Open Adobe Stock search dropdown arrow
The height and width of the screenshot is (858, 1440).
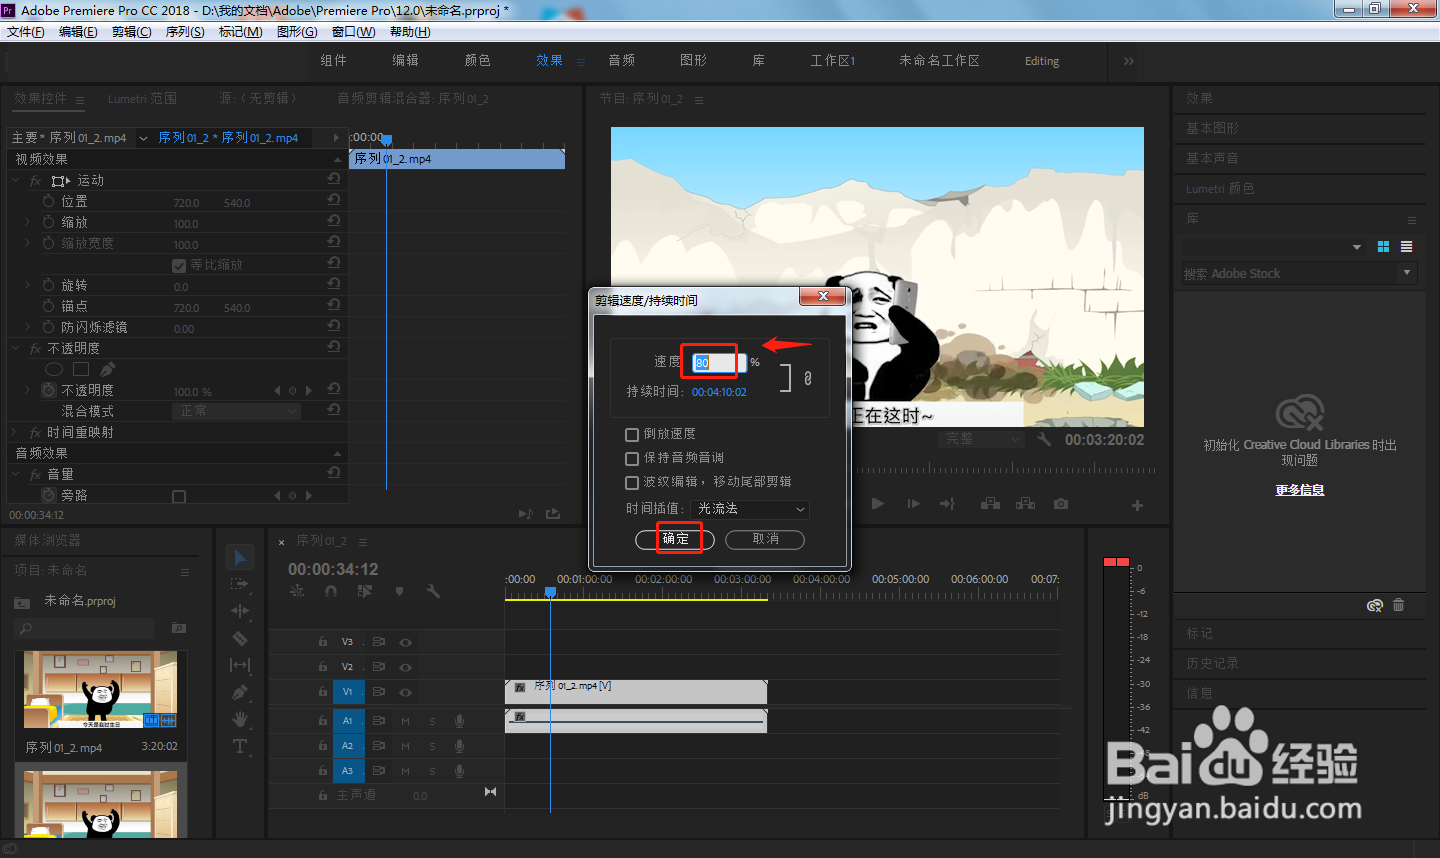[x=1407, y=272]
